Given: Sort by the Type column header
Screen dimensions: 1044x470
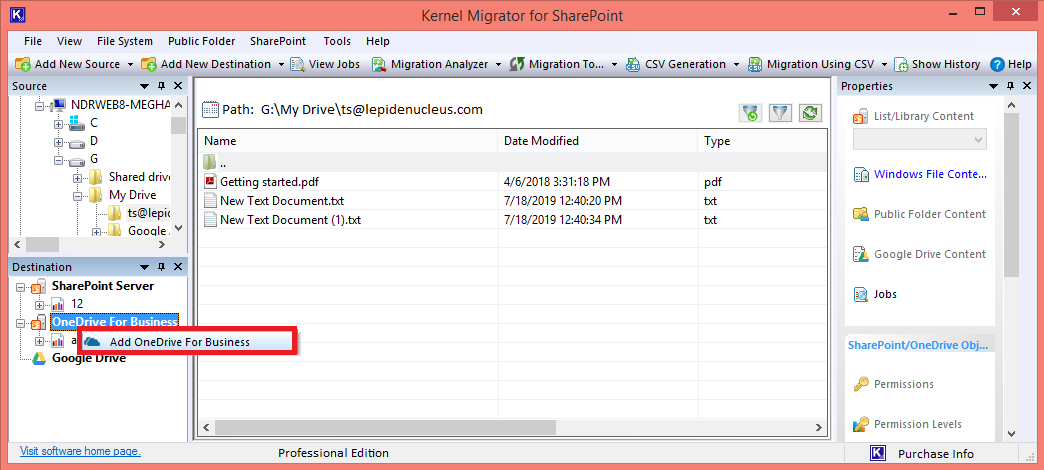Looking at the screenshot, I should 762,141.
